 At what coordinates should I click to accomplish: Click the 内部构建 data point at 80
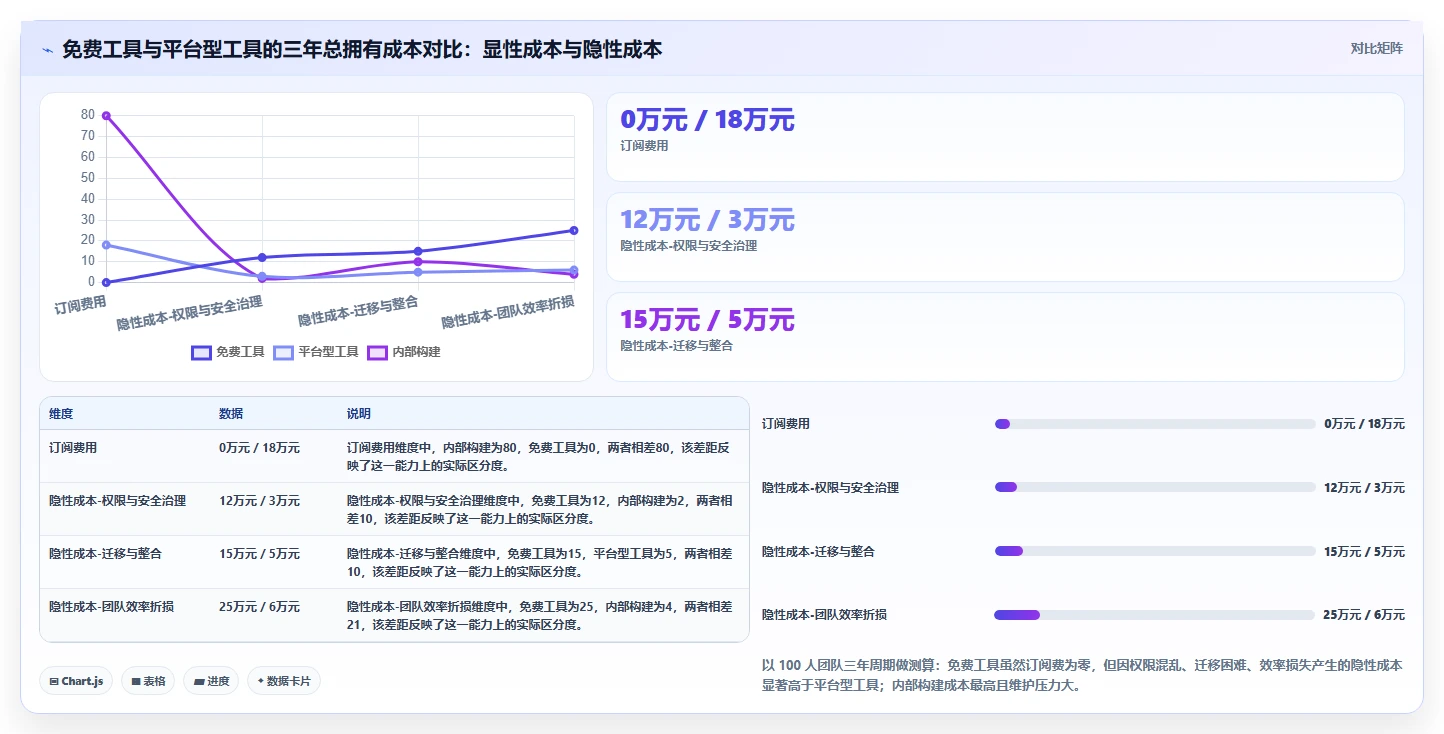click(x=106, y=116)
